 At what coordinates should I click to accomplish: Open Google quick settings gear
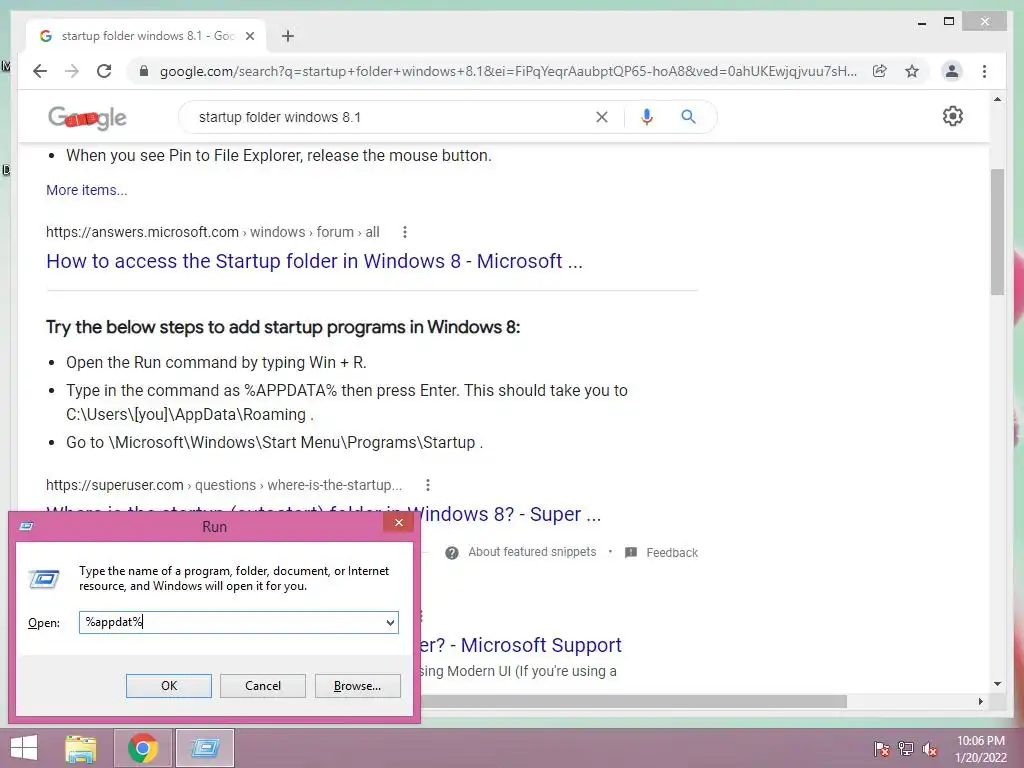tap(953, 116)
